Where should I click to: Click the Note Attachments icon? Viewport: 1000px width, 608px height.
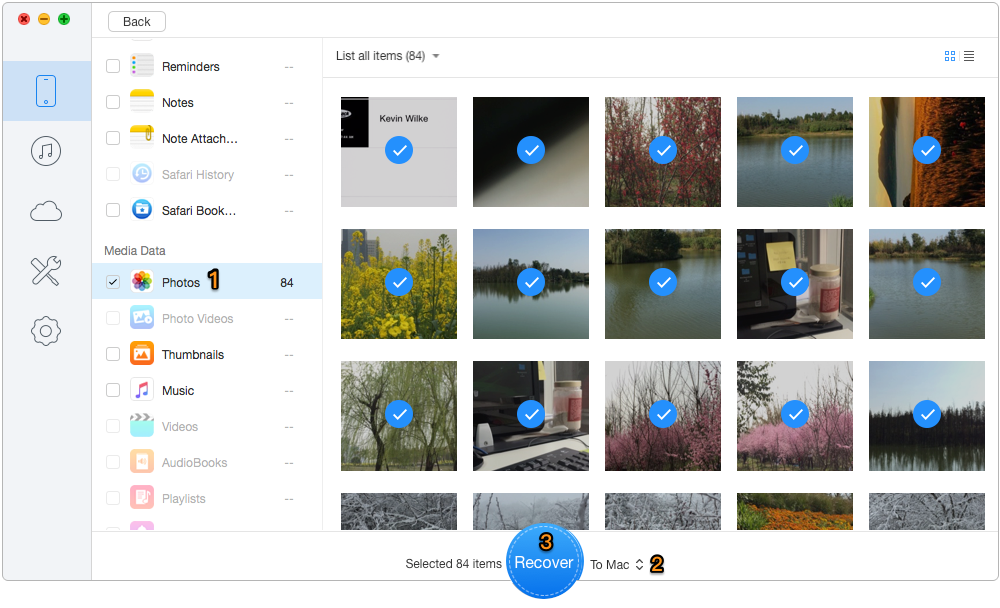pyautogui.click(x=142, y=138)
